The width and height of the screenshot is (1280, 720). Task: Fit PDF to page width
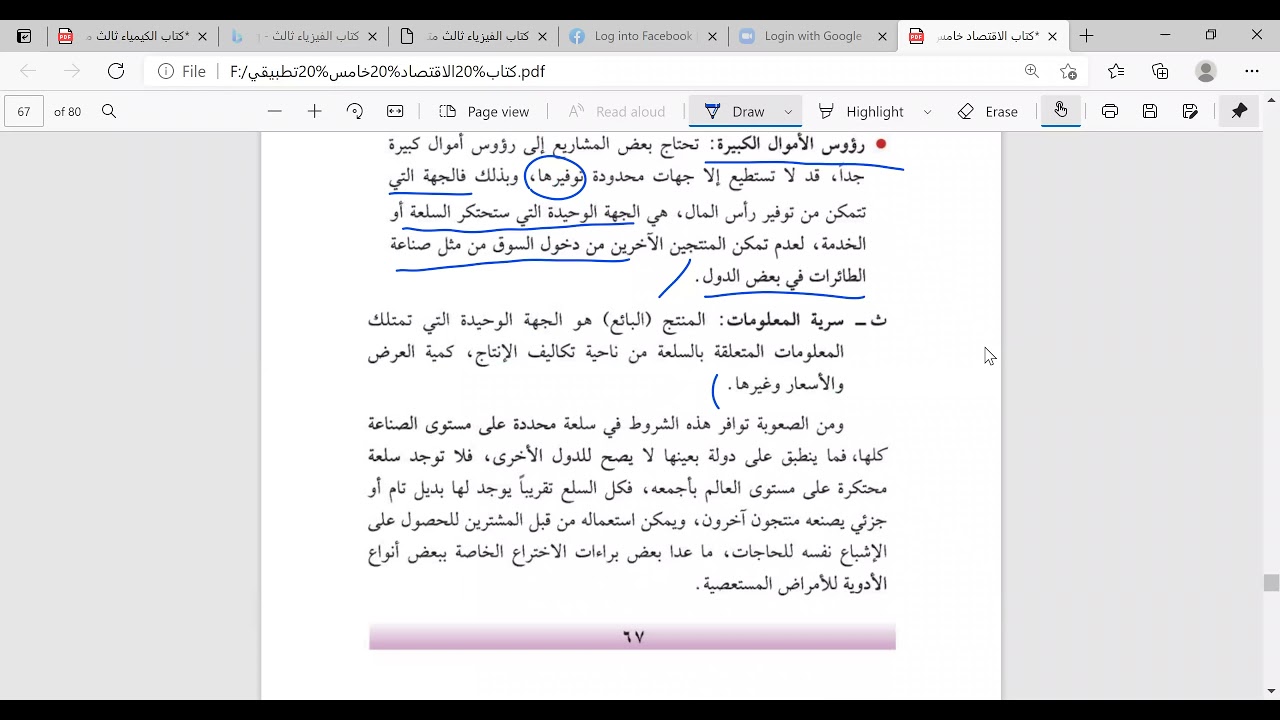(395, 111)
